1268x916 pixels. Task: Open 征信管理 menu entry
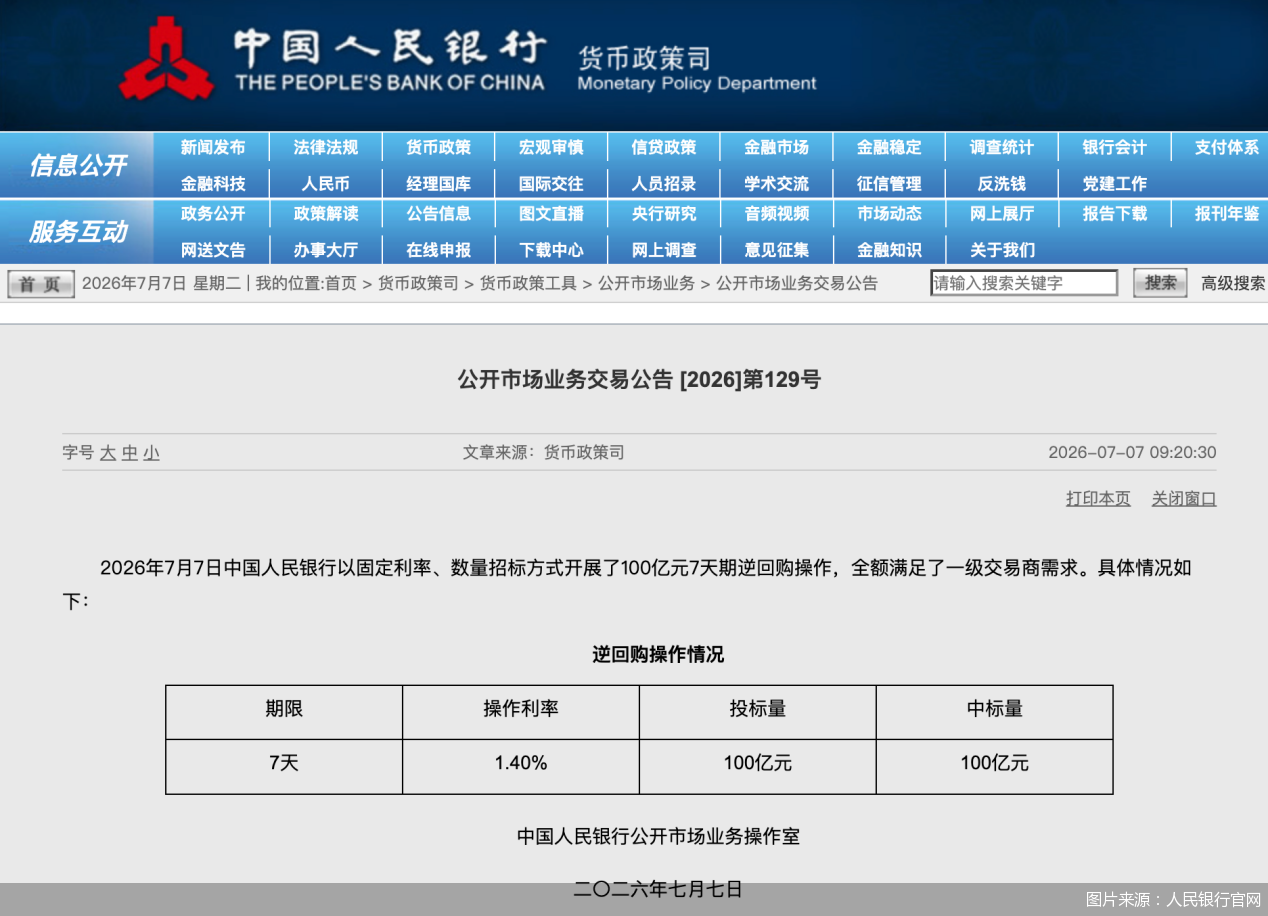[x=889, y=184]
